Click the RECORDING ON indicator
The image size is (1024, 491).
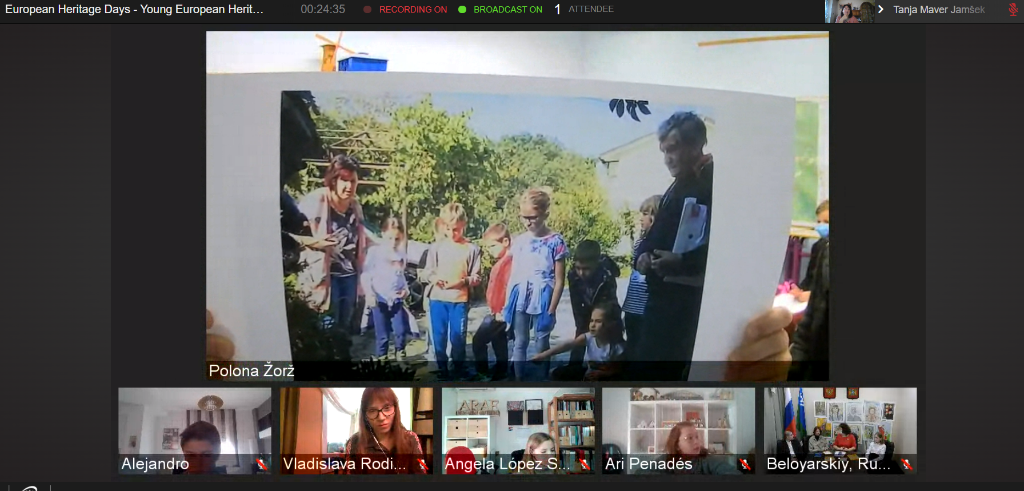pos(405,10)
